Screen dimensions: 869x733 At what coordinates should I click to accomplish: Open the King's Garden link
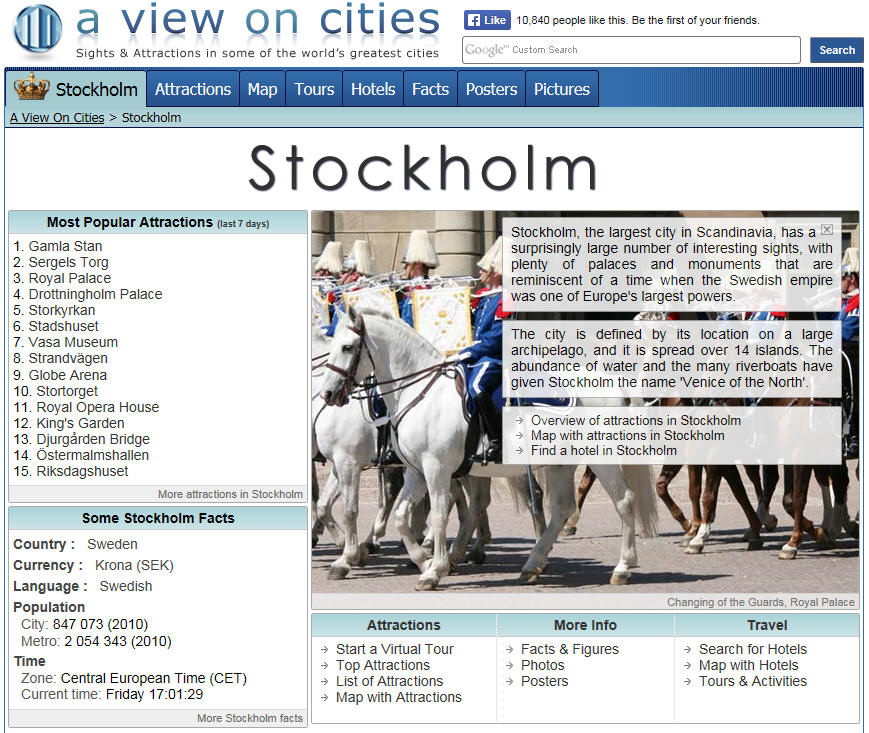click(80, 423)
